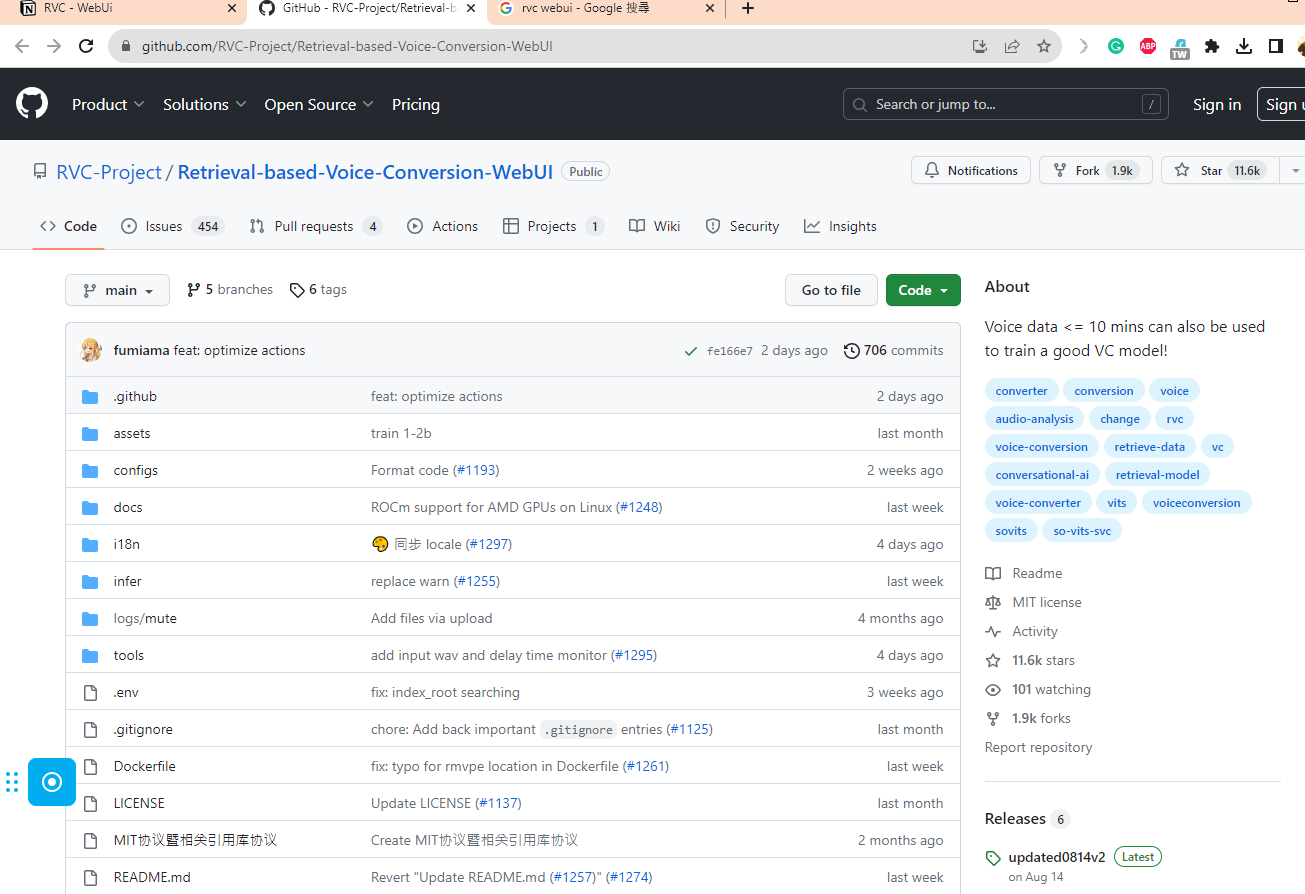Open the configs folder name
The image size is (1305, 894).
135,470
